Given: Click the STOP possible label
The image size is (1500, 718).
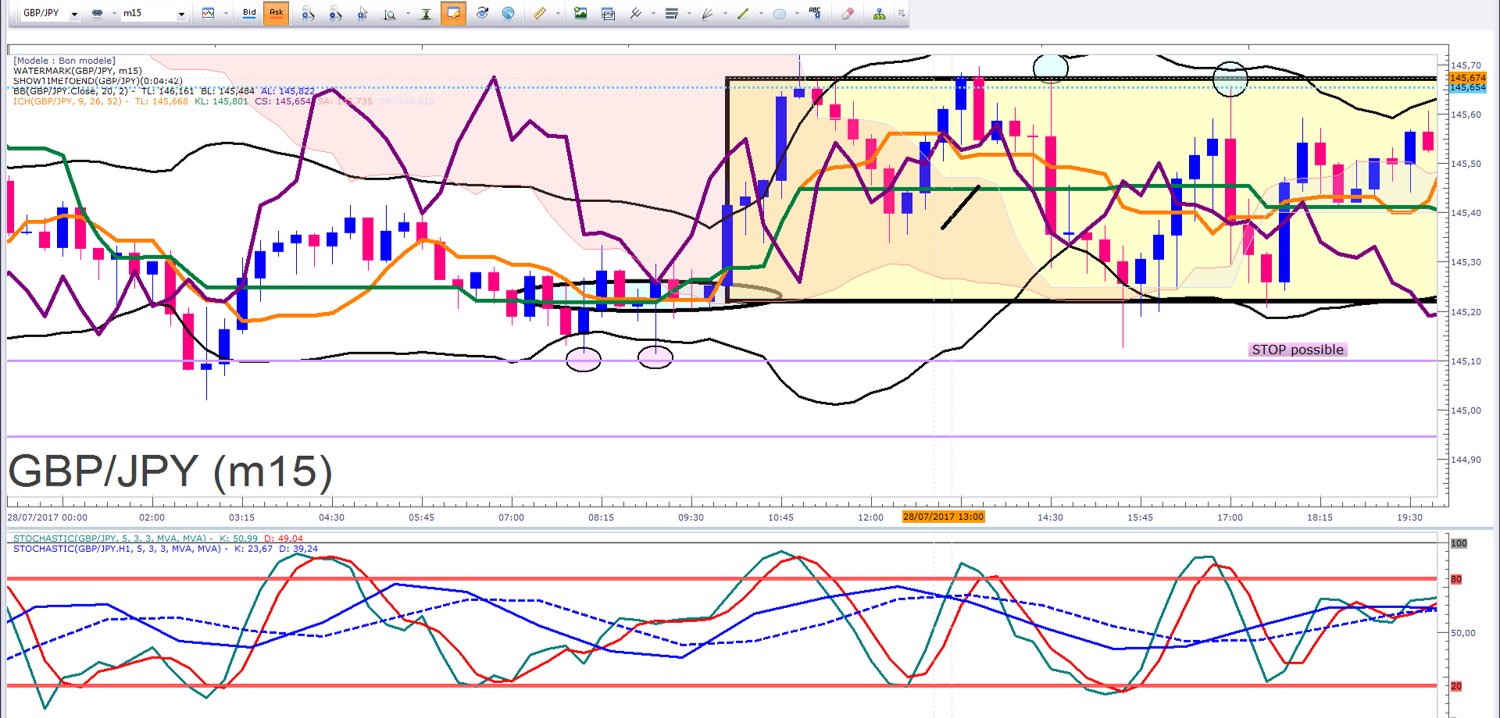Looking at the screenshot, I should pos(1297,350).
